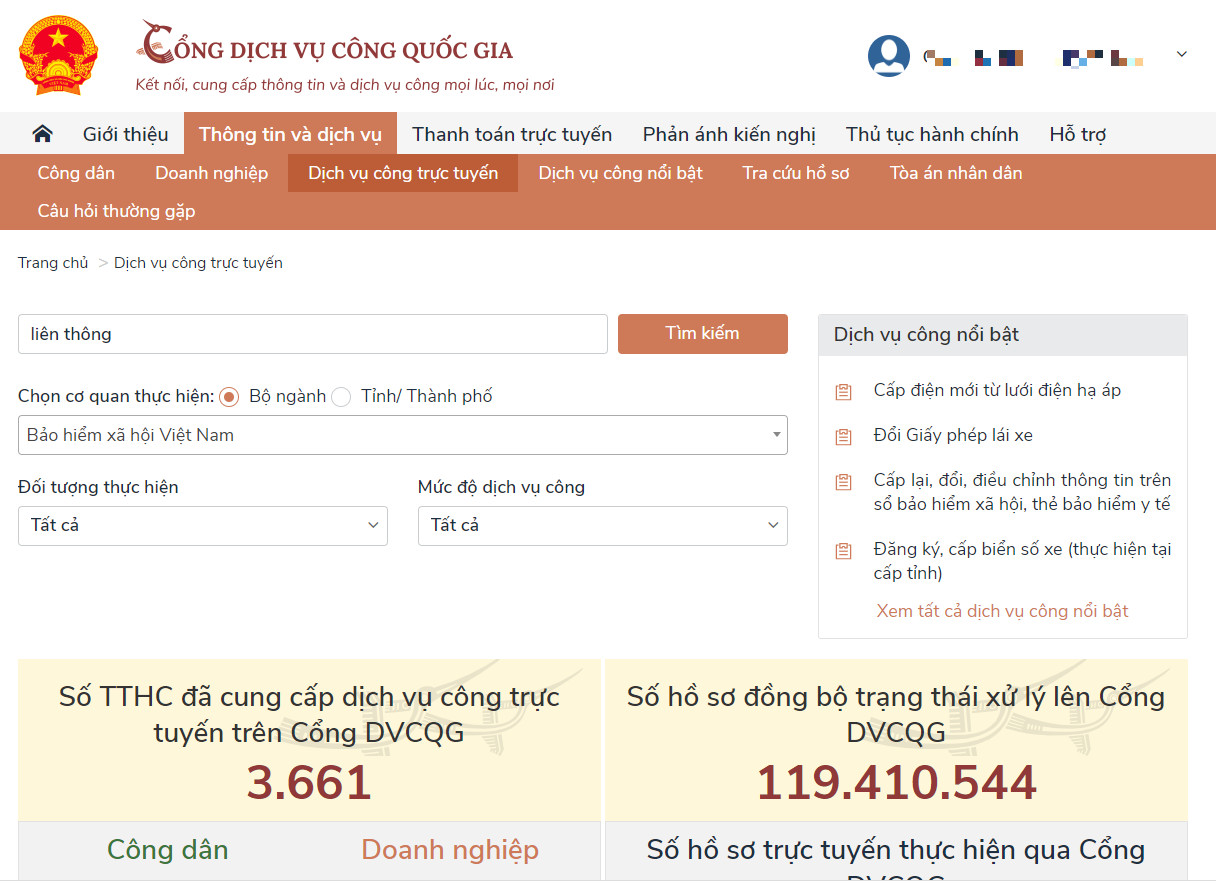Open the Đối tượng thực hiện dropdown
The height and width of the screenshot is (883, 1216).
pyautogui.click(x=203, y=525)
